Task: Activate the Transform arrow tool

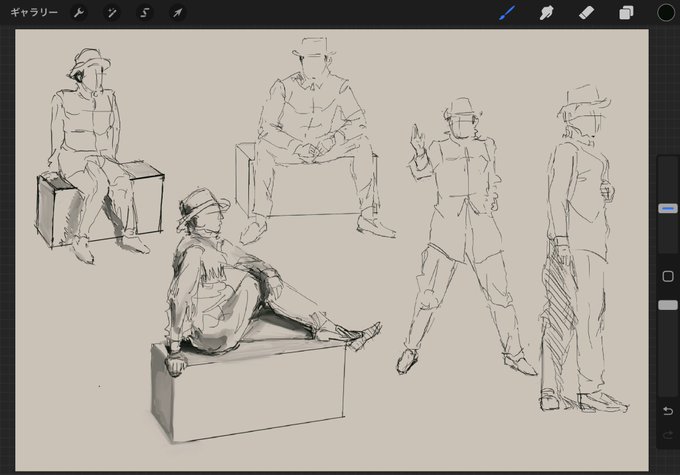Action: click(177, 13)
